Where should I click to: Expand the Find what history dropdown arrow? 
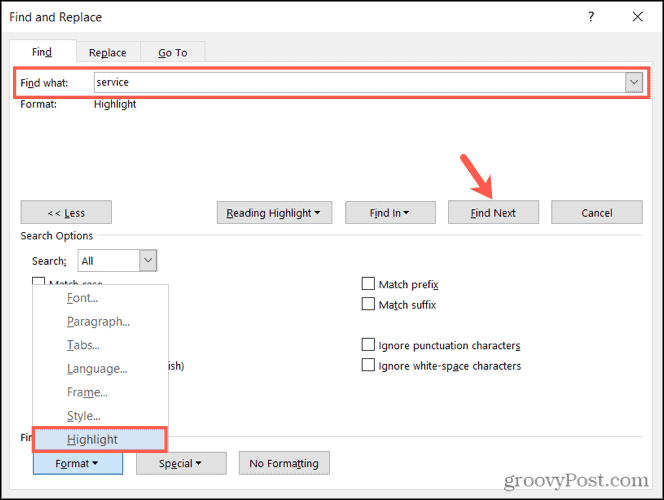coord(634,83)
